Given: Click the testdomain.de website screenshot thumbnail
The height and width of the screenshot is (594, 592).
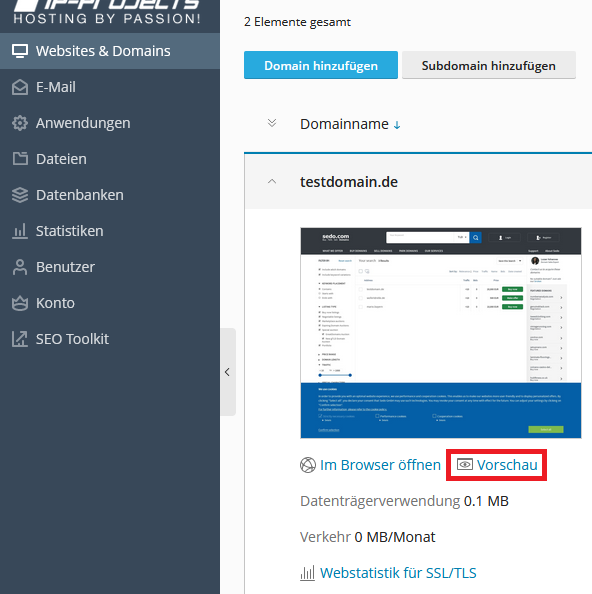Looking at the screenshot, I should click(x=441, y=333).
